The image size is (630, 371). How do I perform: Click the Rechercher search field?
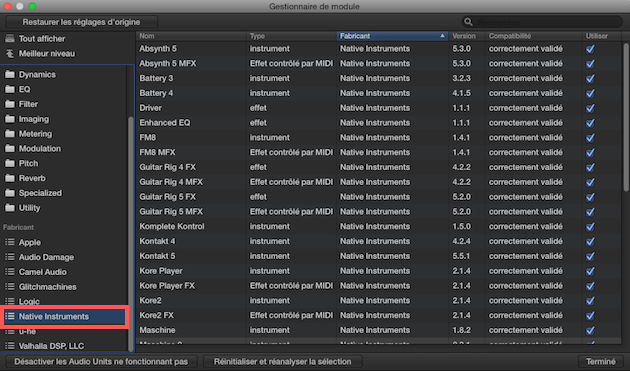pyautogui.click(x=542, y=22)
